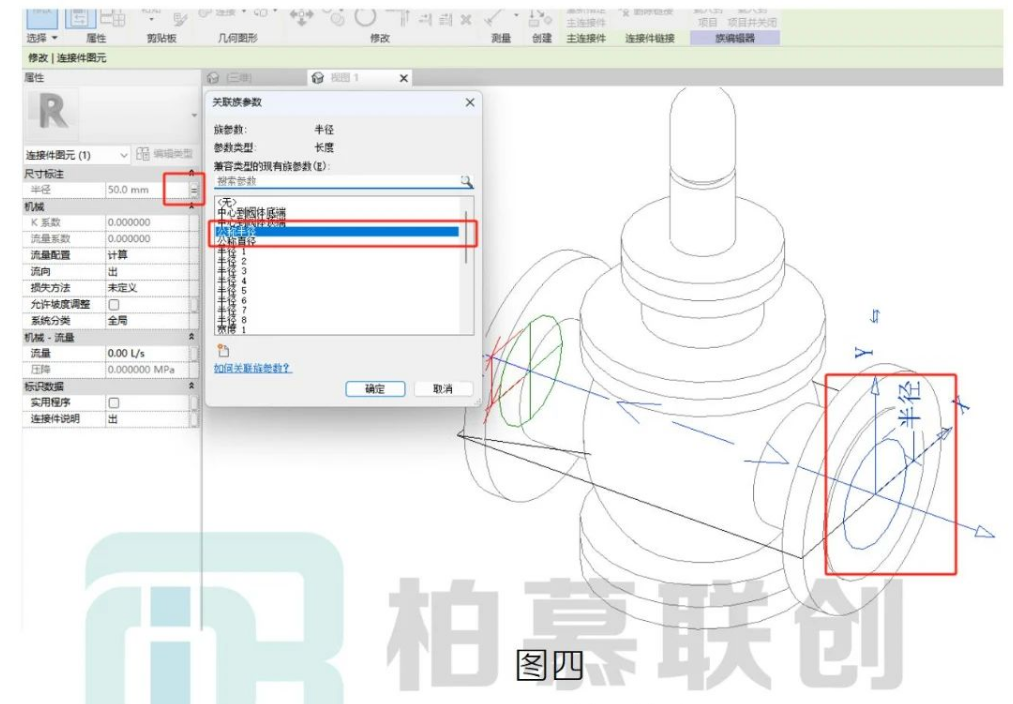Screen dimensions: 1013x704
Task: Click the 半径 label on the connector
Action: (910, 404)
